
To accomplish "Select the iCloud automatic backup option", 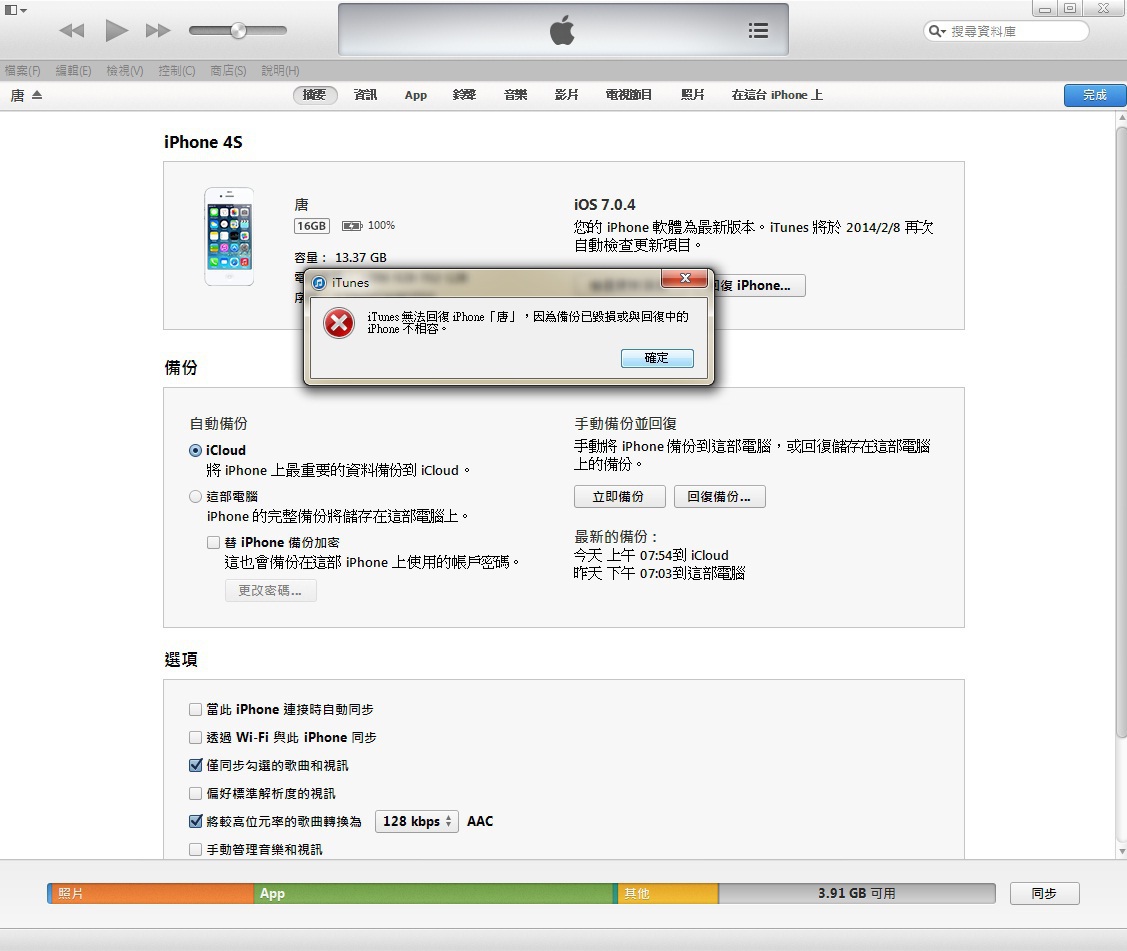I will 196,451.
